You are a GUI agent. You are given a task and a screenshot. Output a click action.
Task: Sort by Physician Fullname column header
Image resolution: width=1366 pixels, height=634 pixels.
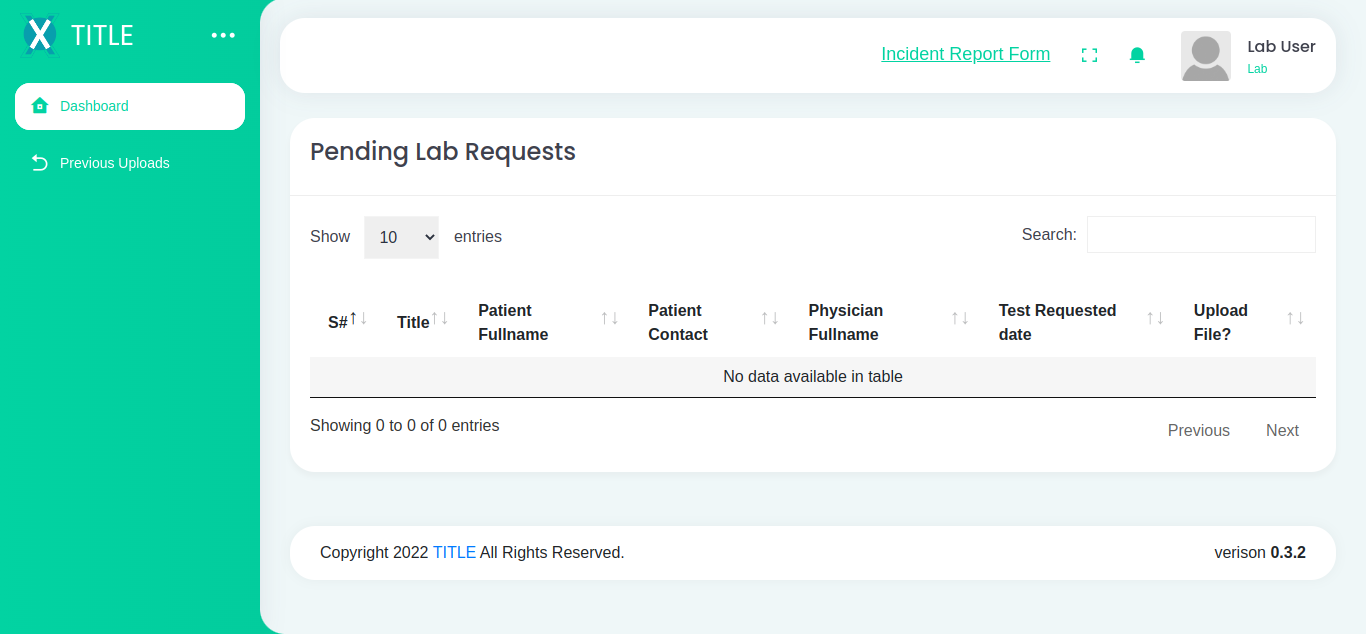tap(846, 322)
